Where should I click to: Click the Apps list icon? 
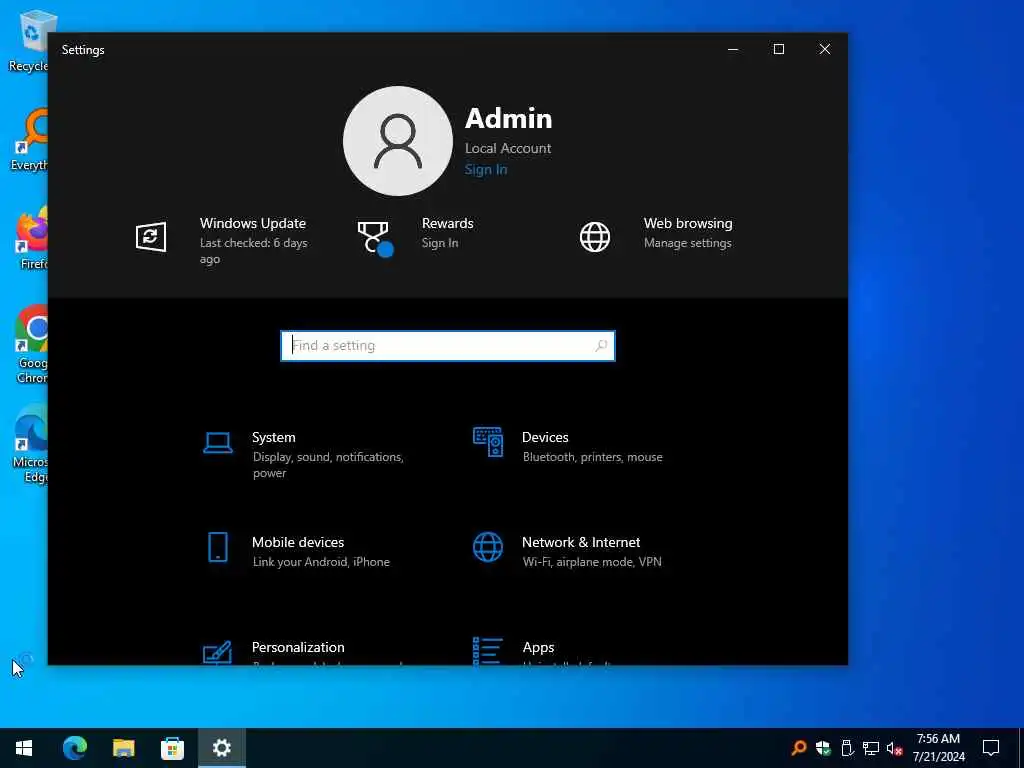[488, 652]
